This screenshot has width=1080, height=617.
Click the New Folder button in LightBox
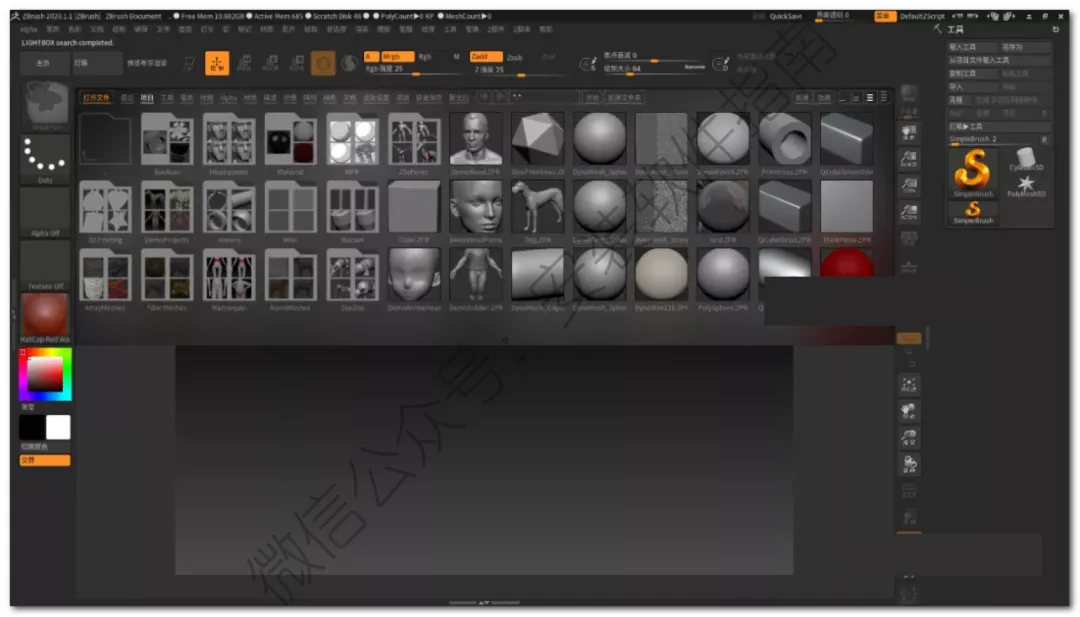pyautogui.click(x=623, y=98)
